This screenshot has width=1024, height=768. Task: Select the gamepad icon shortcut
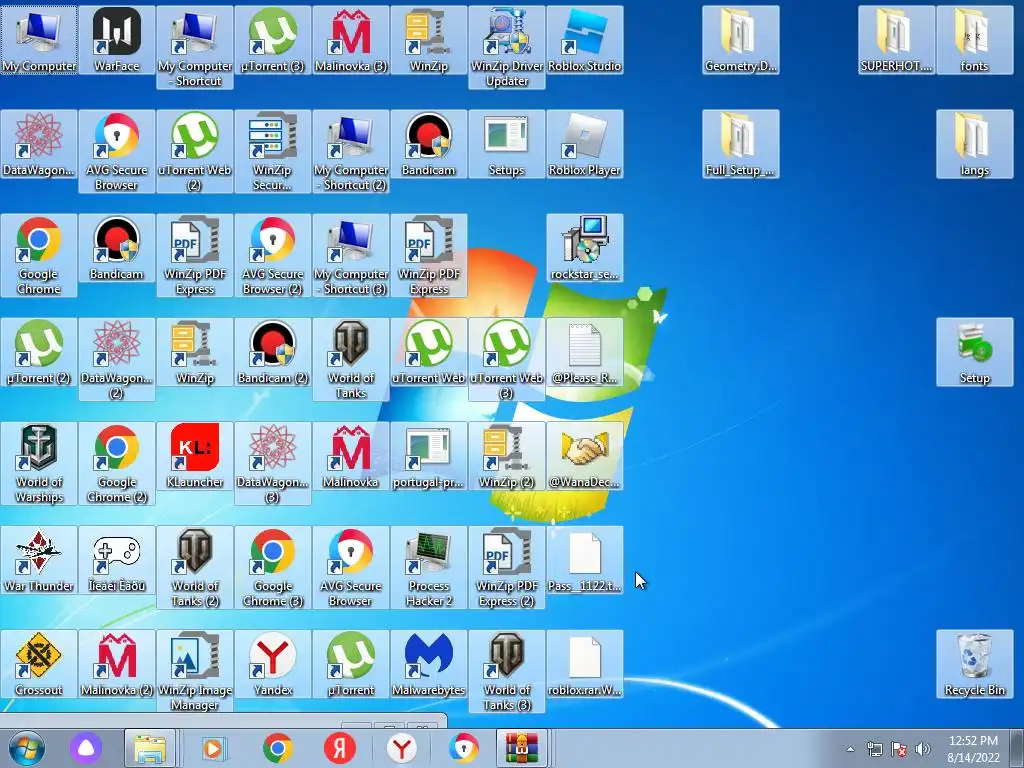tap(117, 559)
